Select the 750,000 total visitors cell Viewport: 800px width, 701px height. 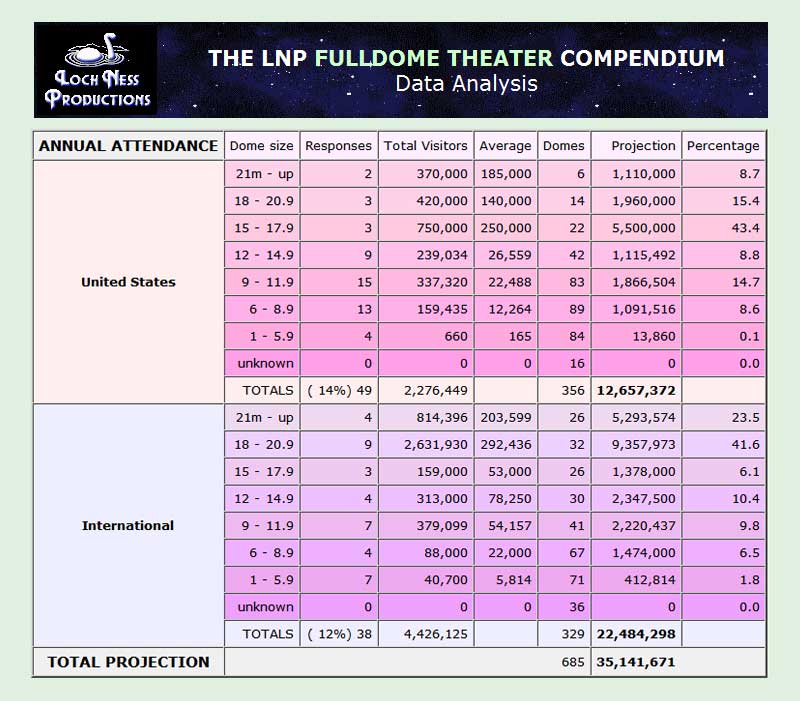pyautogui.click(x=426, y=228)
